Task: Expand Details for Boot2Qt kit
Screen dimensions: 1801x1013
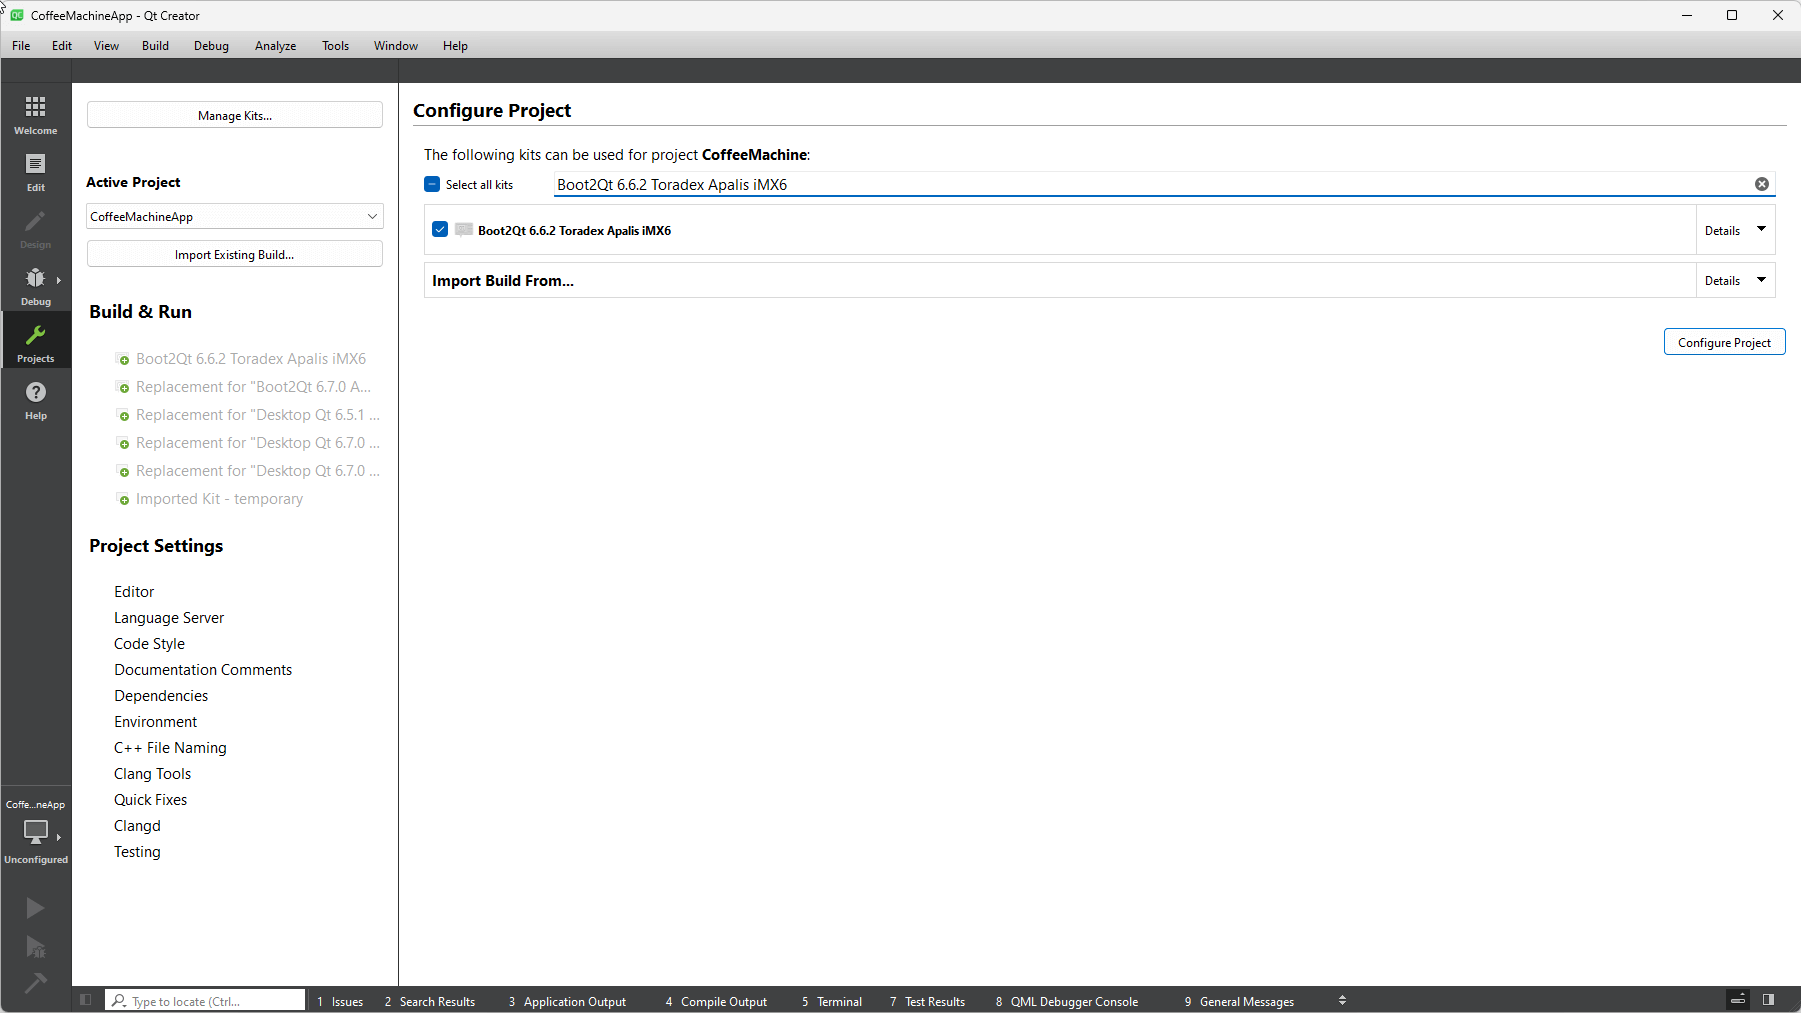Action: [x=1735, y=230]
